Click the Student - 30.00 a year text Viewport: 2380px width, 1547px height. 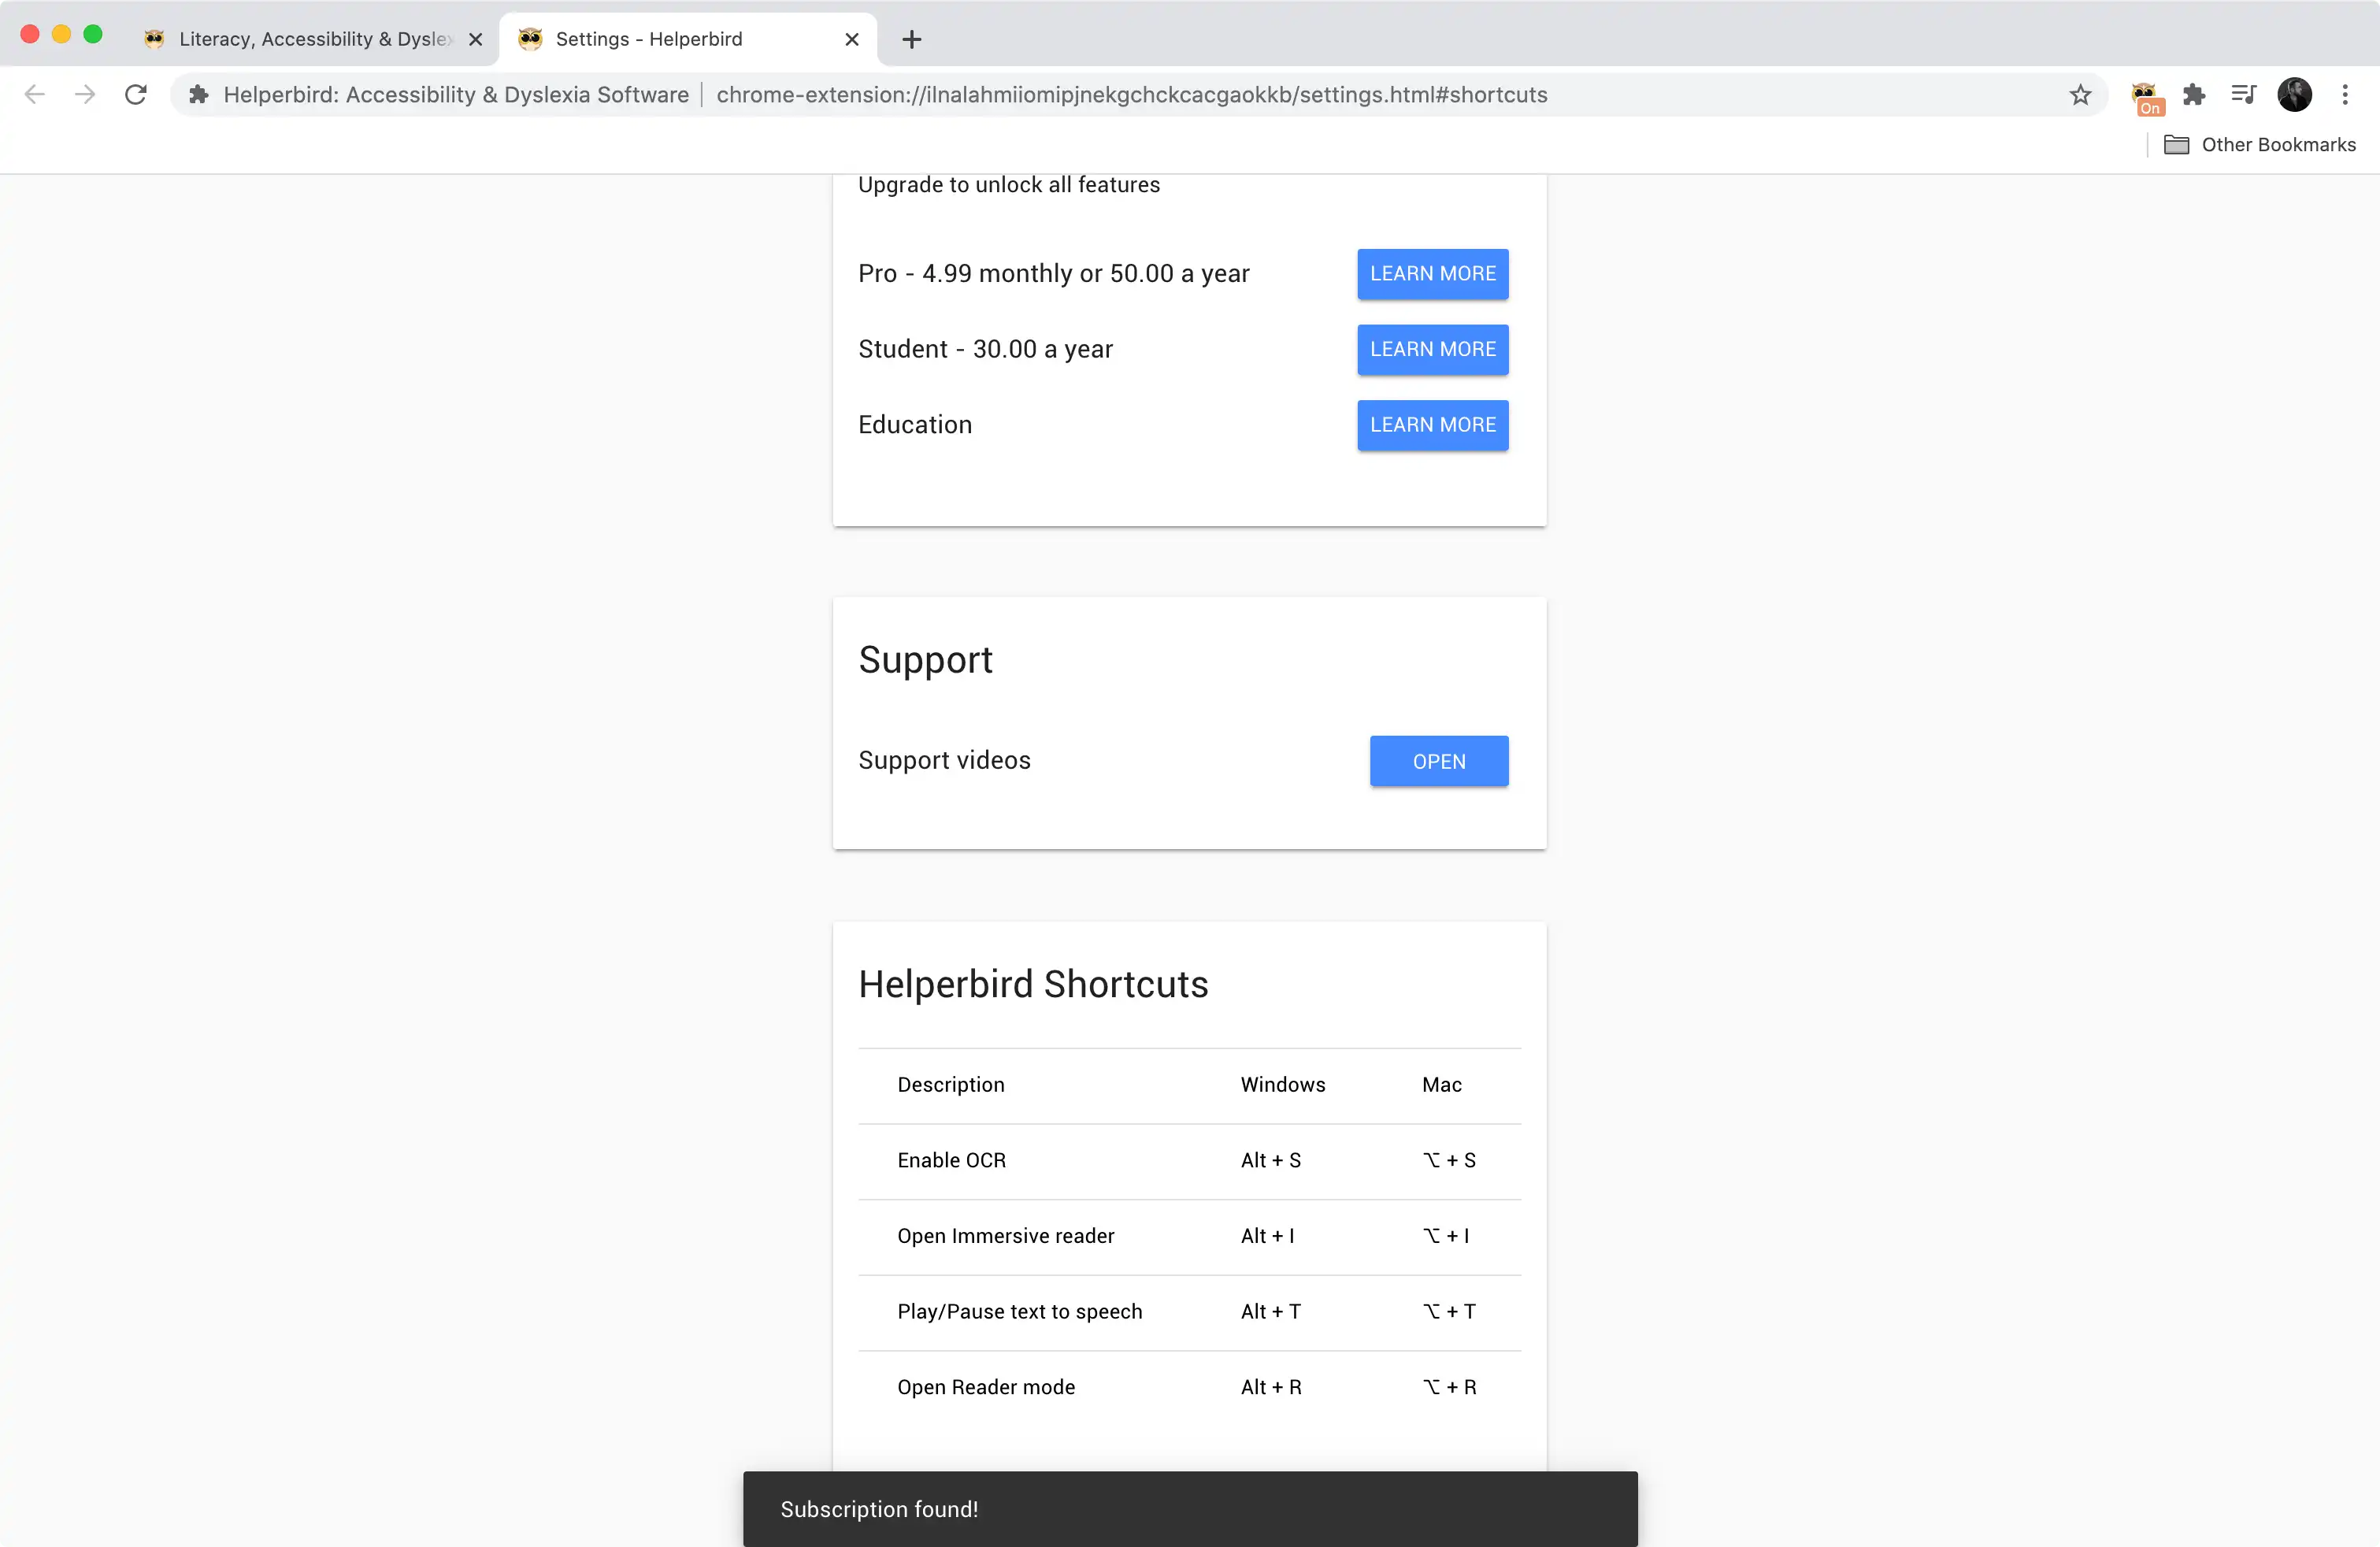click(x=985, y=349)
